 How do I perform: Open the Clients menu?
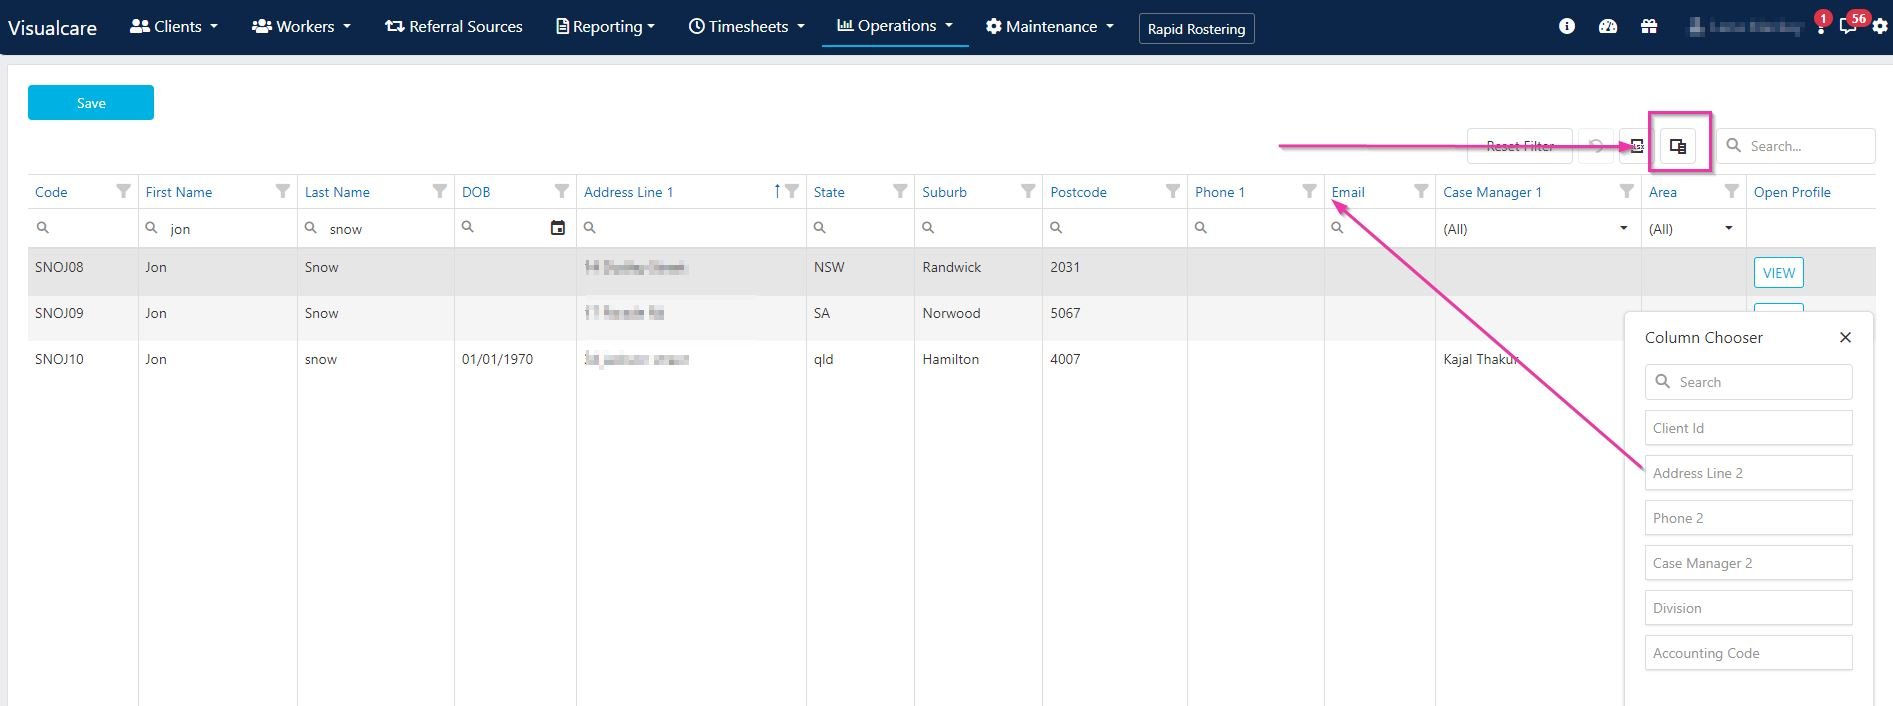(174, 27)
